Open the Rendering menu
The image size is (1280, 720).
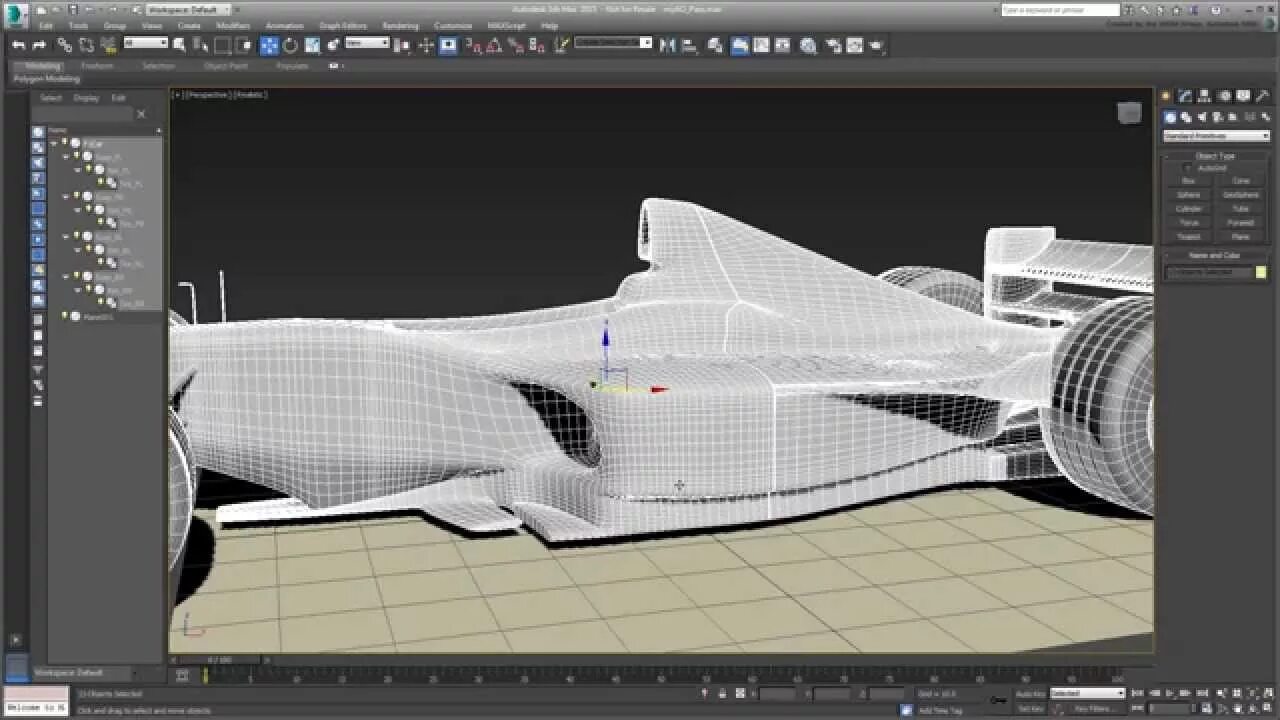click(400, 26)
